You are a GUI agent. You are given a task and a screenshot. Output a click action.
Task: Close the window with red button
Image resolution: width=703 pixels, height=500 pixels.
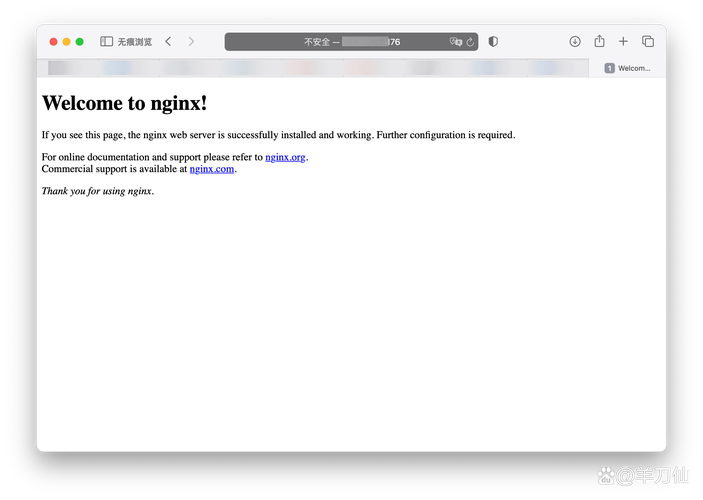(x=53, y=42)
